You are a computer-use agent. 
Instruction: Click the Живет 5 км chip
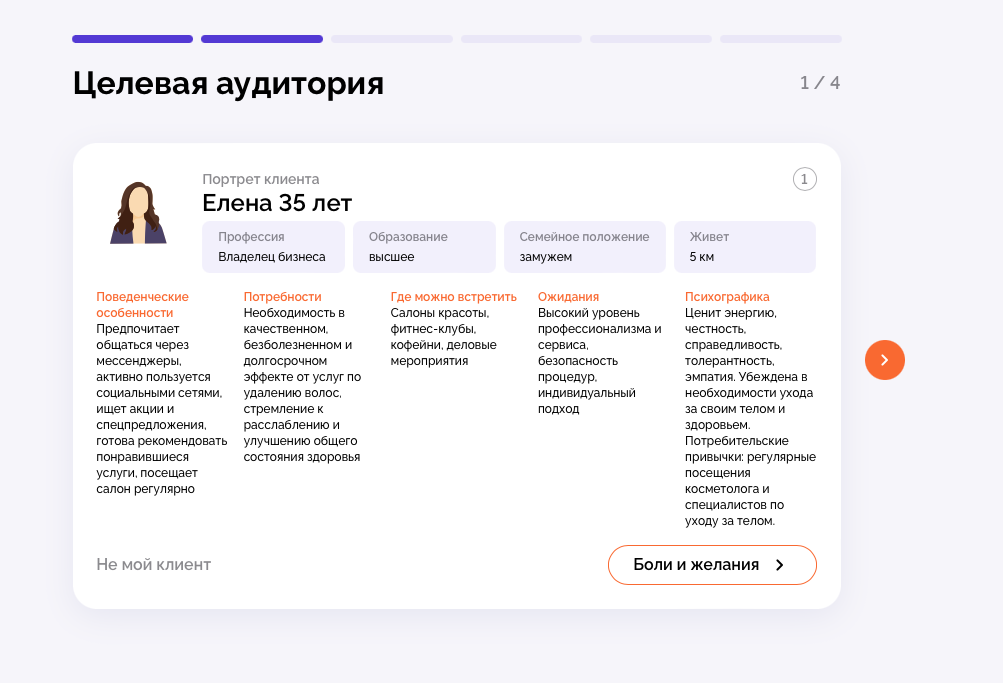click(x=745, y=247)
